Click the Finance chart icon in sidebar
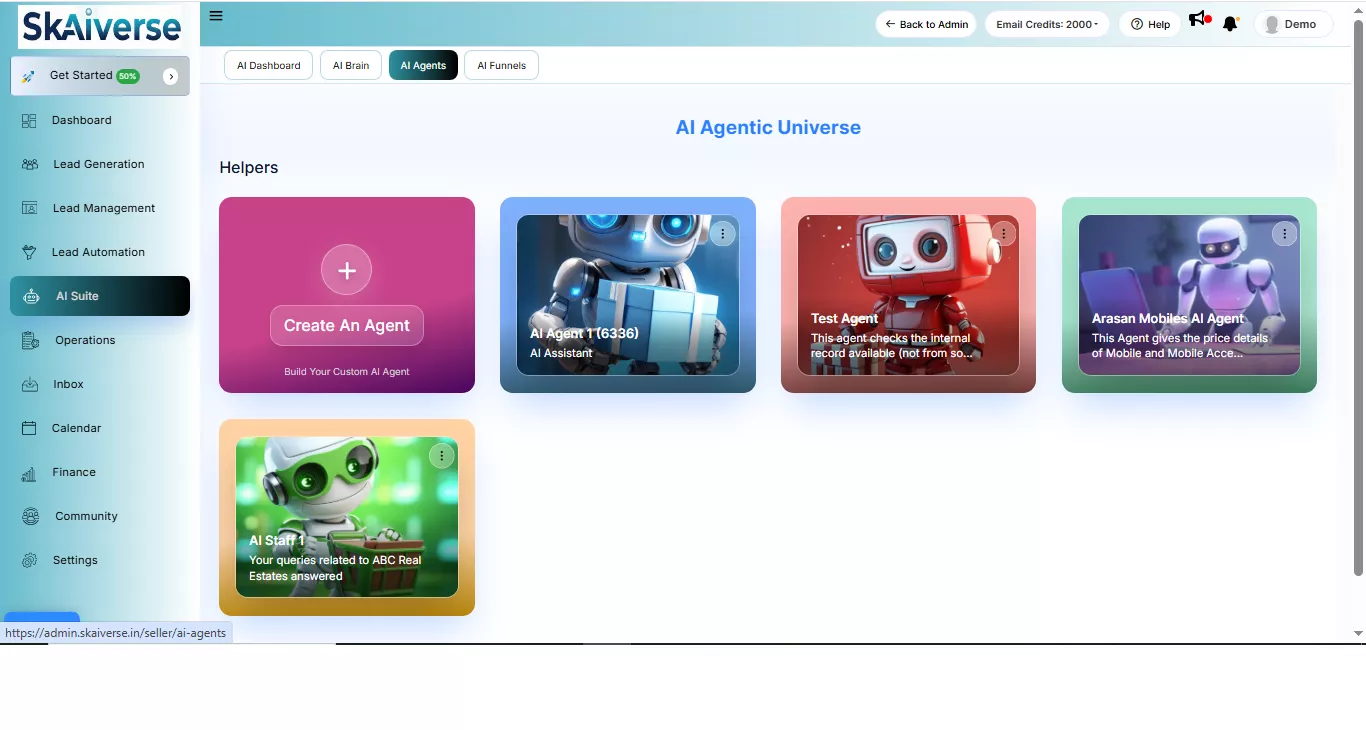Image resolution: width=1366 pixels, height=730 pixels. pos(30,473)
